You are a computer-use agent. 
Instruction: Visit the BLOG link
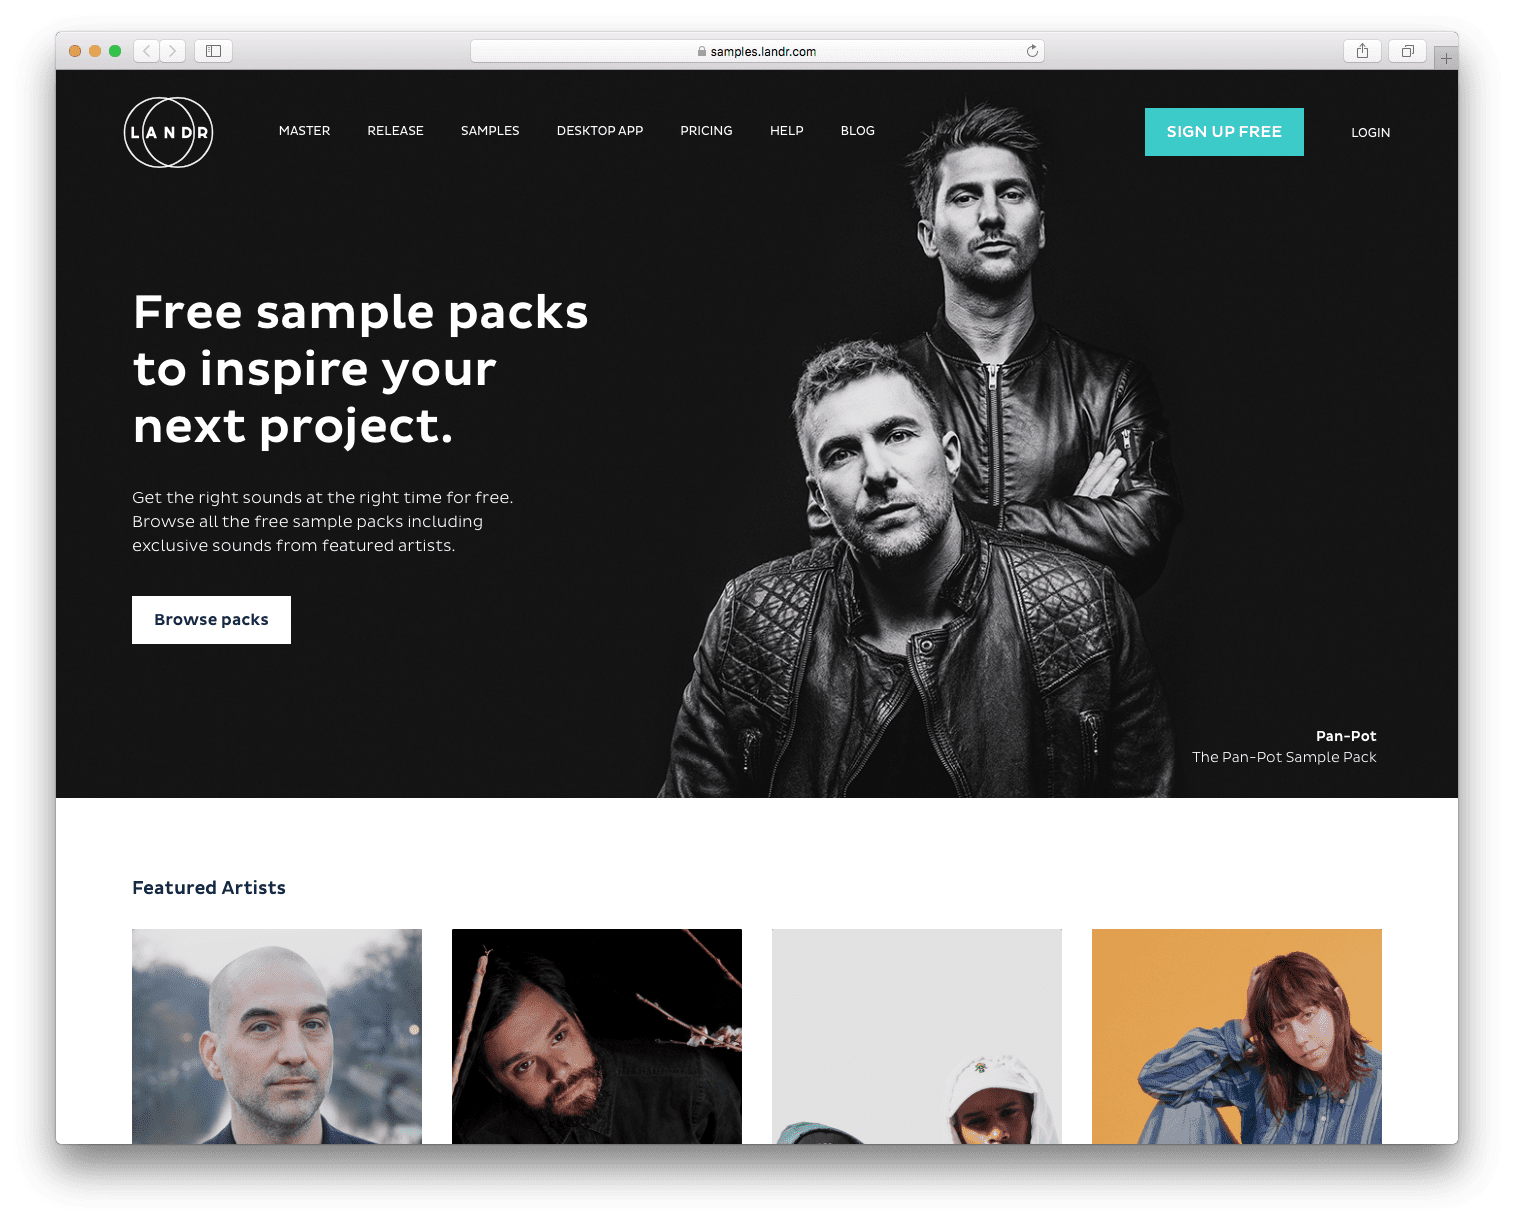pyautogui.click(x=858, y=131)
